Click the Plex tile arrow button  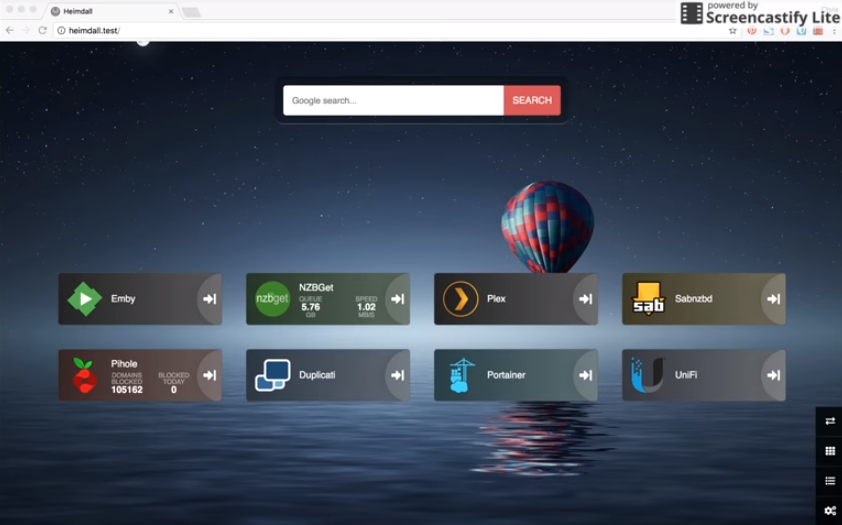[x=585, y=299]
